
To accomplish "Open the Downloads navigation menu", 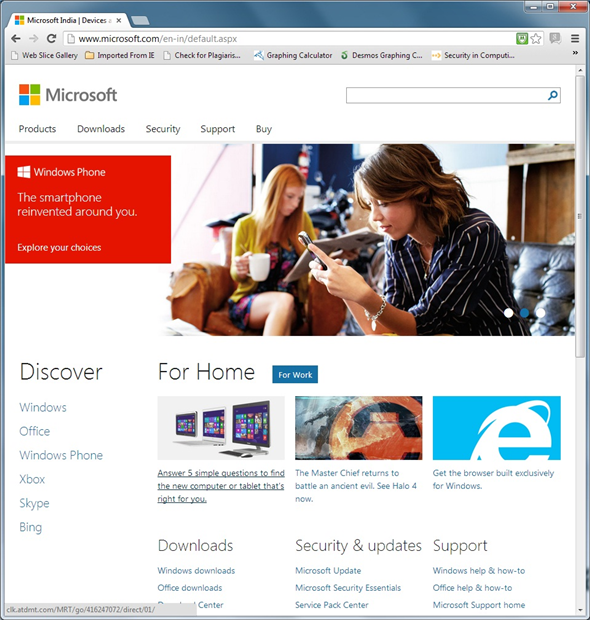I will 101,129.
